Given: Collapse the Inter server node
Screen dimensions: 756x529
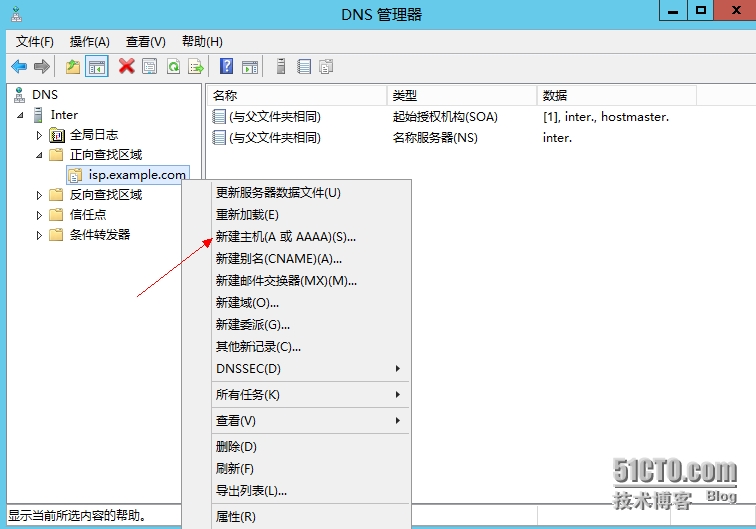Looking at the screenshot, I should pyautogui.click(x=20, y=115).
